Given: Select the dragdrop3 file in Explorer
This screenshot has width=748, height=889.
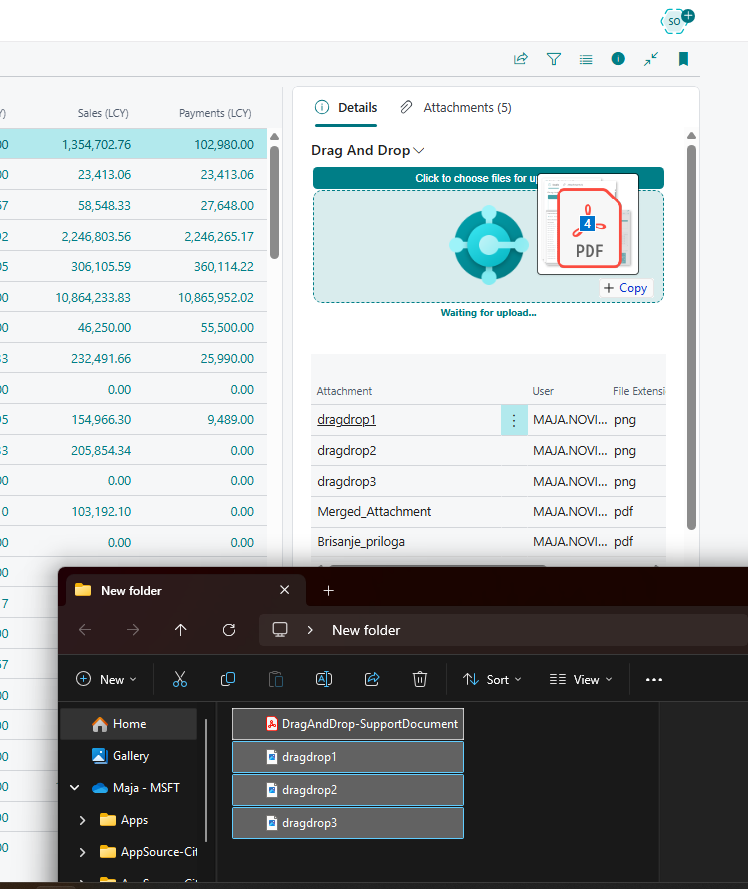Looking at the screenshot, I should [x=348, y=823].
